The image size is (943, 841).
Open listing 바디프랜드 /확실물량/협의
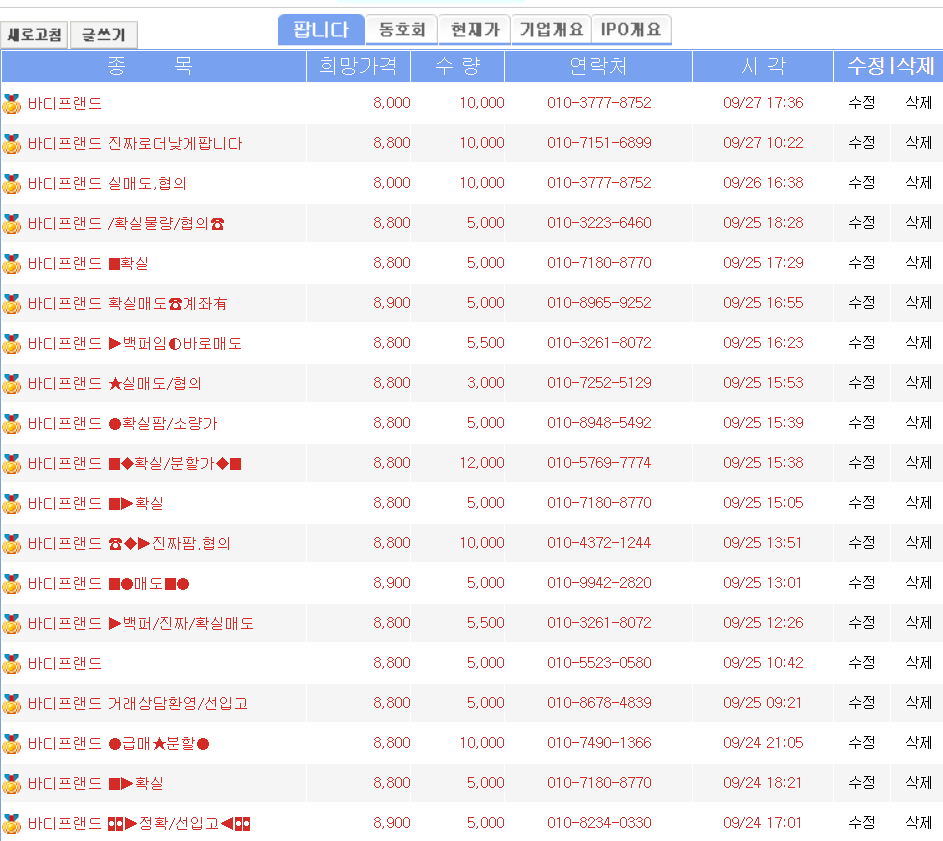pos(126,223)
